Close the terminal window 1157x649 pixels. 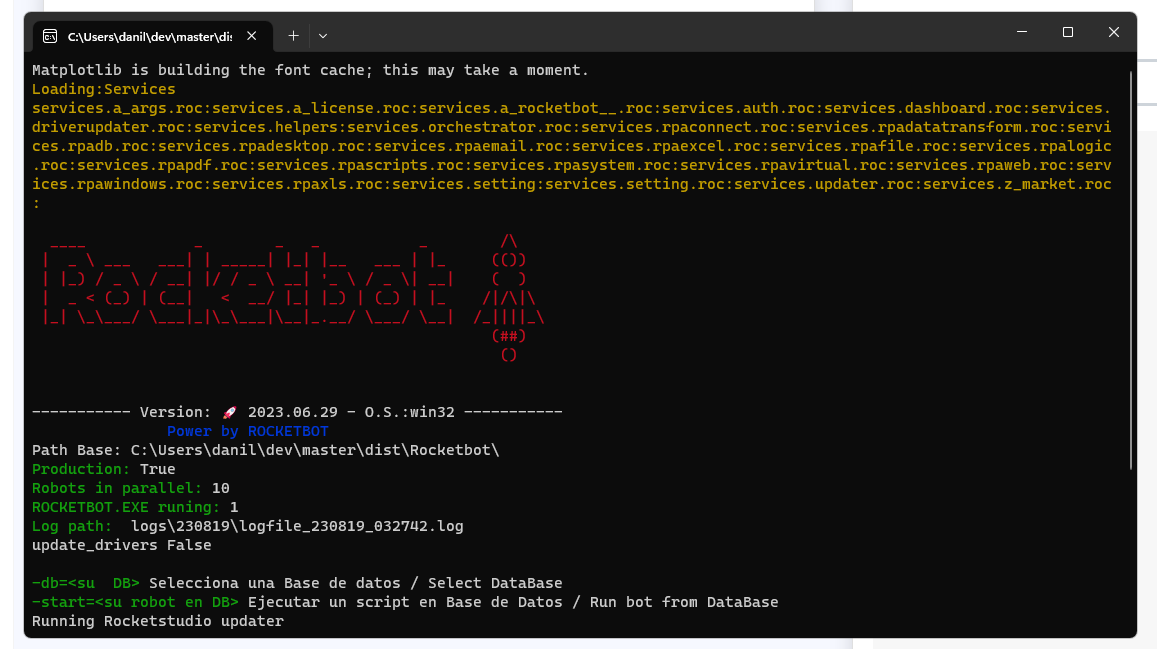pyautogui.click(x=1113, y=32)
